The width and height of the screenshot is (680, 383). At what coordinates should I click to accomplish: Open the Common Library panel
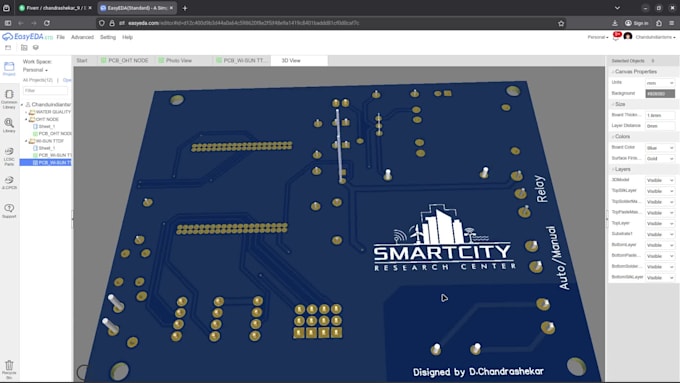(9, 99)
